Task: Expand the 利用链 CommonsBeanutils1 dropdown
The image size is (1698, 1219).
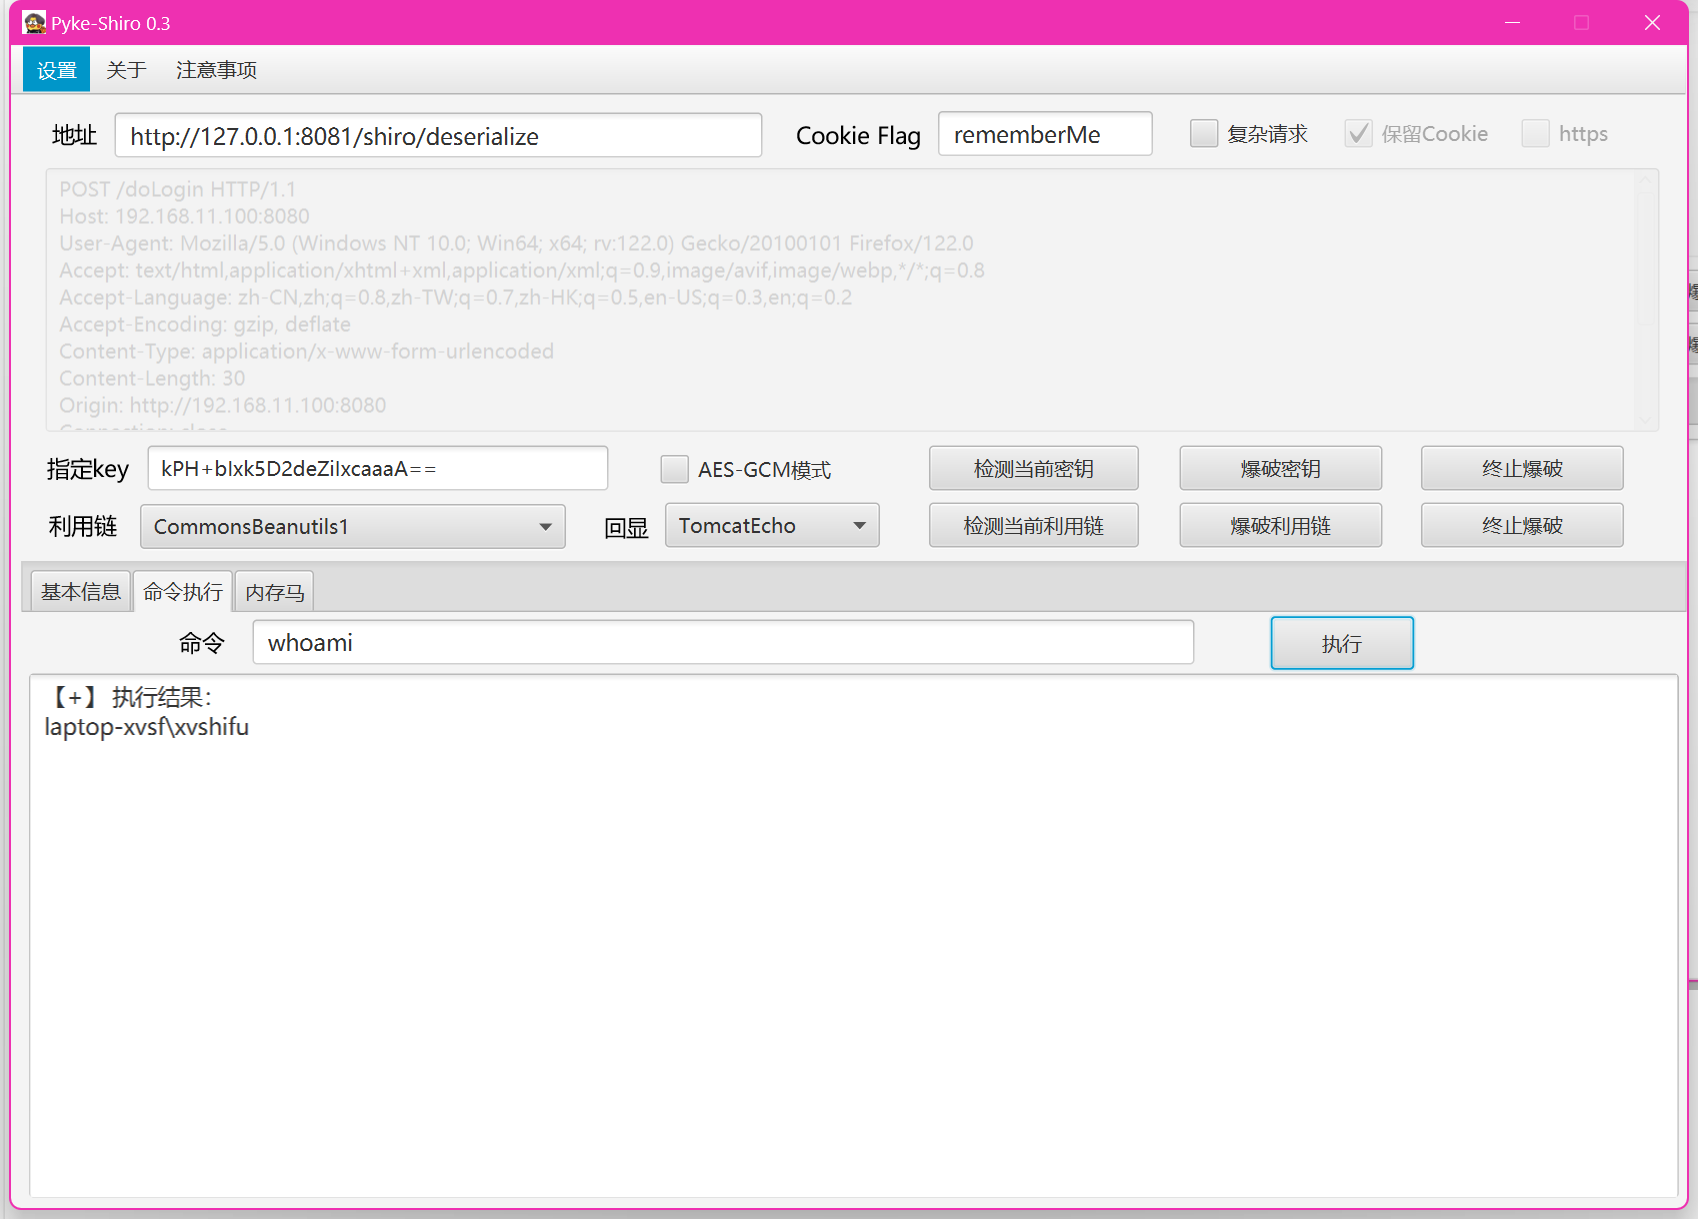Action: coord(353,526)
